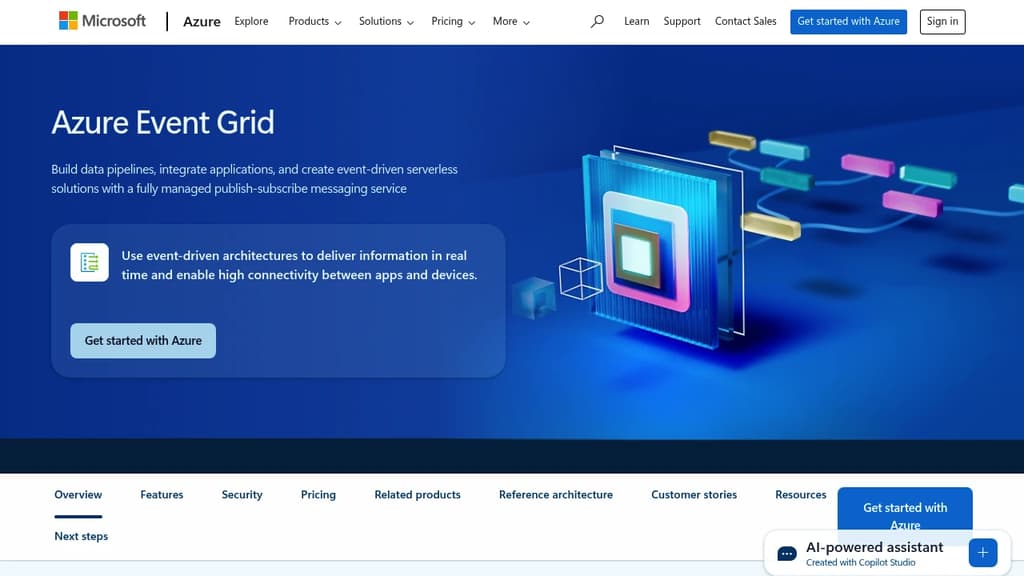Click the Microsoft logo
This screenshot has width=1024, height=576.
[x=103, y=21]
